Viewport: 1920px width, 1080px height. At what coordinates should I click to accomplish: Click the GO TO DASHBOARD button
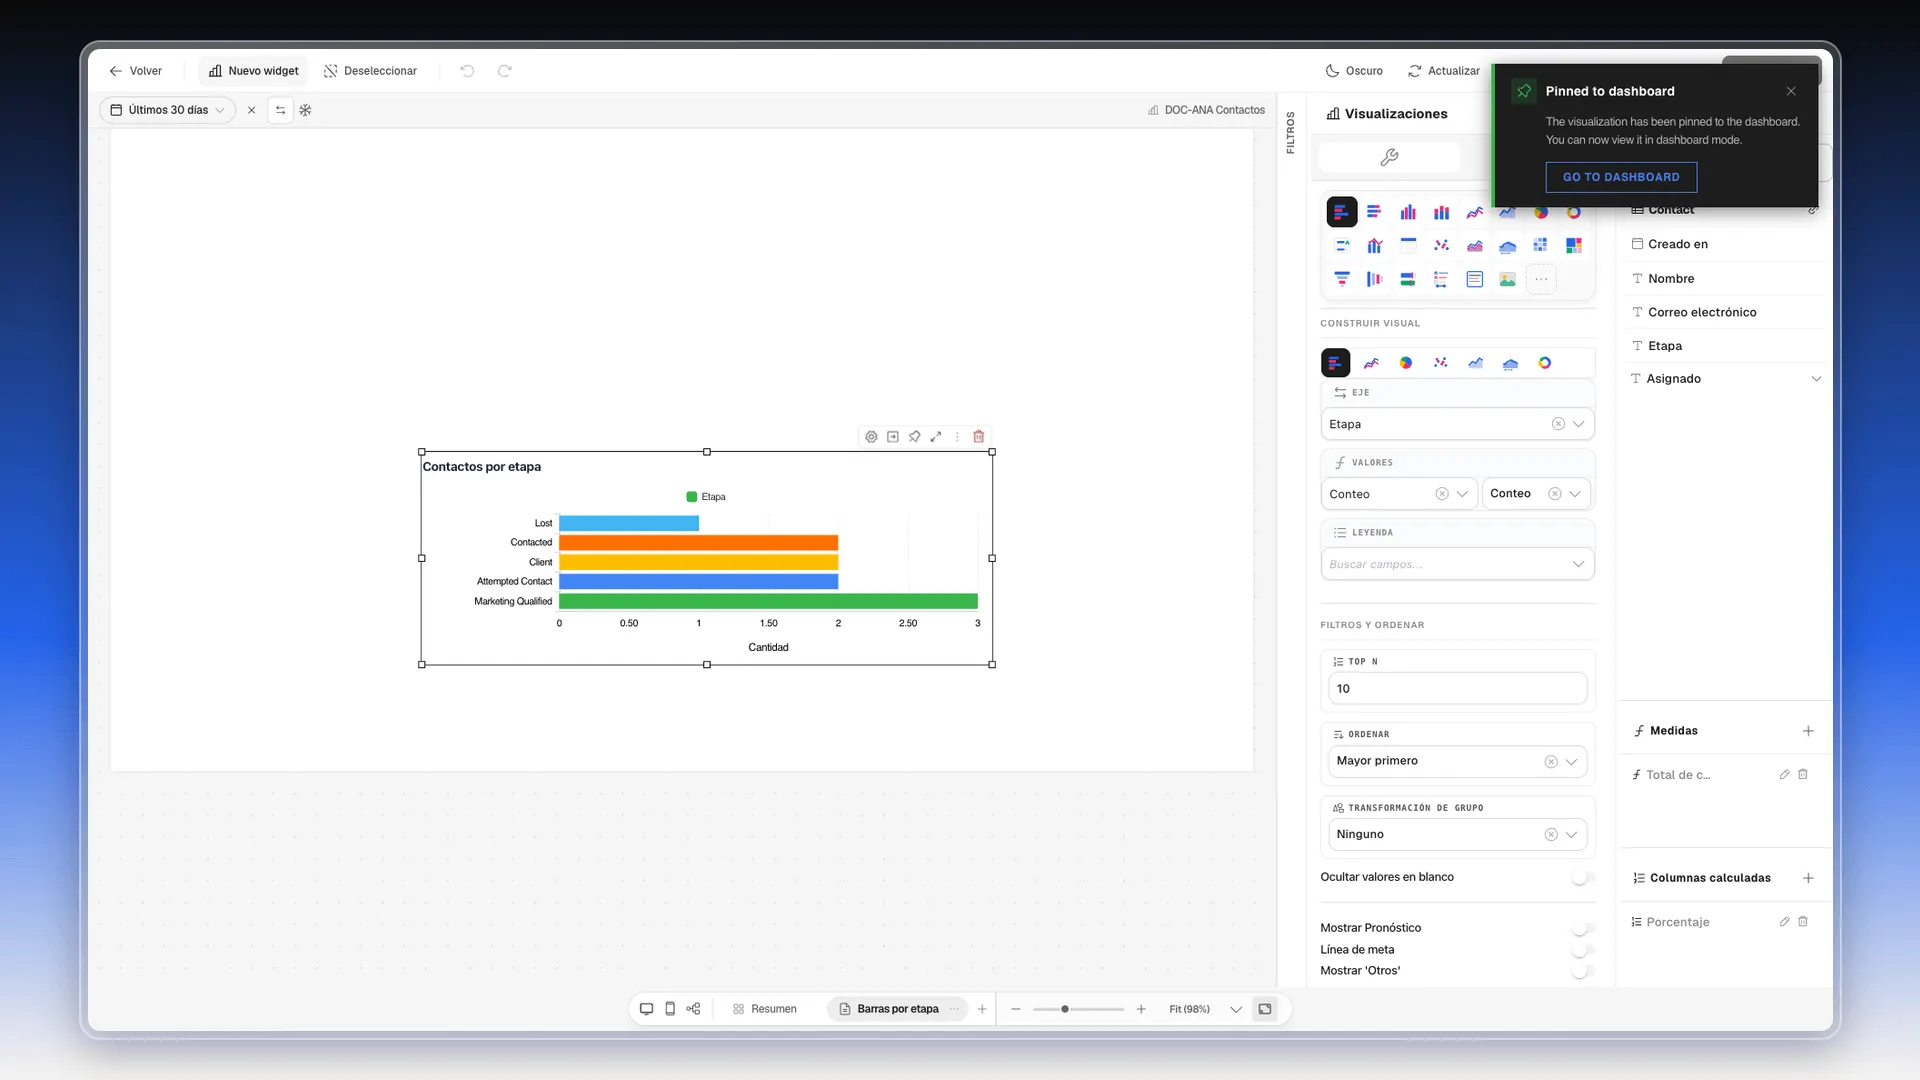click(1621, 177)
